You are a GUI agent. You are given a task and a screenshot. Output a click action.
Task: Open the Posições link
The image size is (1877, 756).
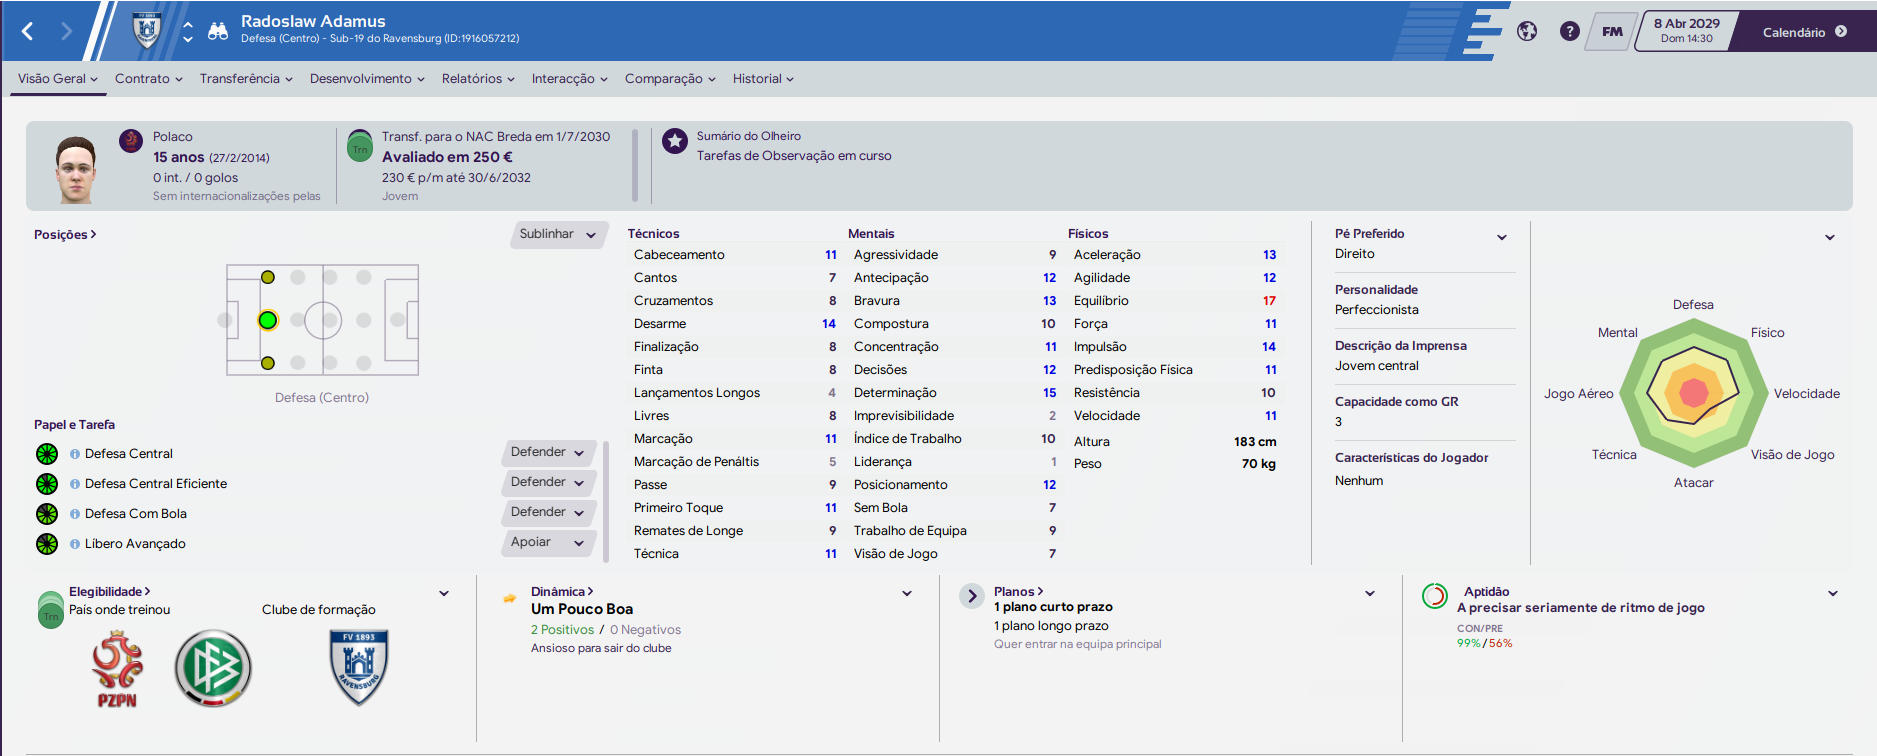pos(65,235)
